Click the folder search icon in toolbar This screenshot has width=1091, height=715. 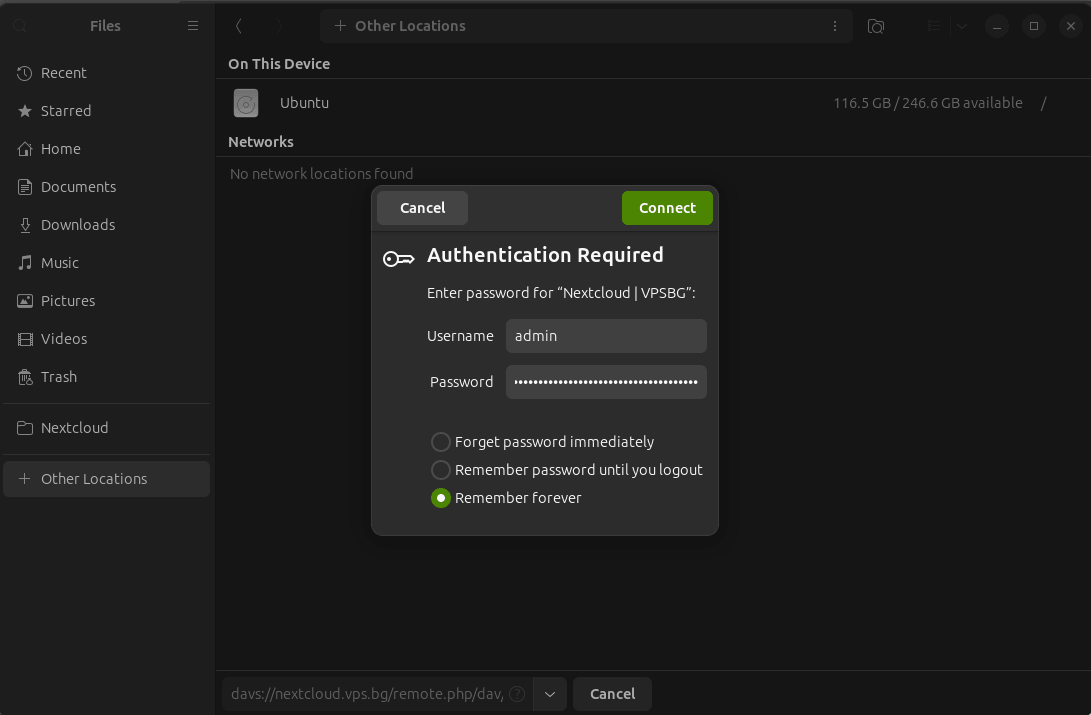click(x=876, y=26)
